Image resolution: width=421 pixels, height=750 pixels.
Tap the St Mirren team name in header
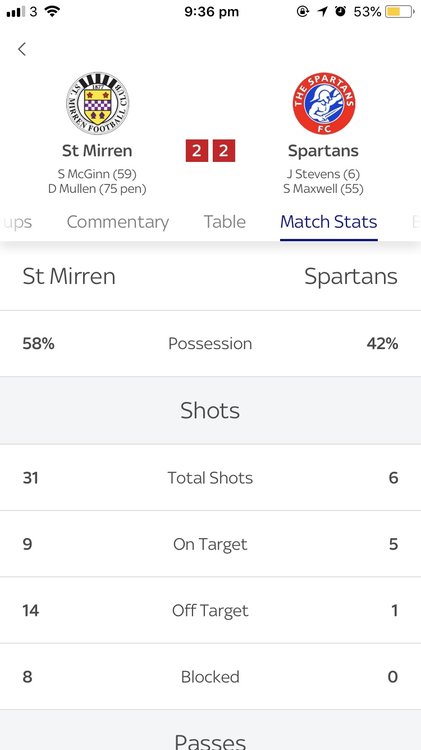pos(97,151)
